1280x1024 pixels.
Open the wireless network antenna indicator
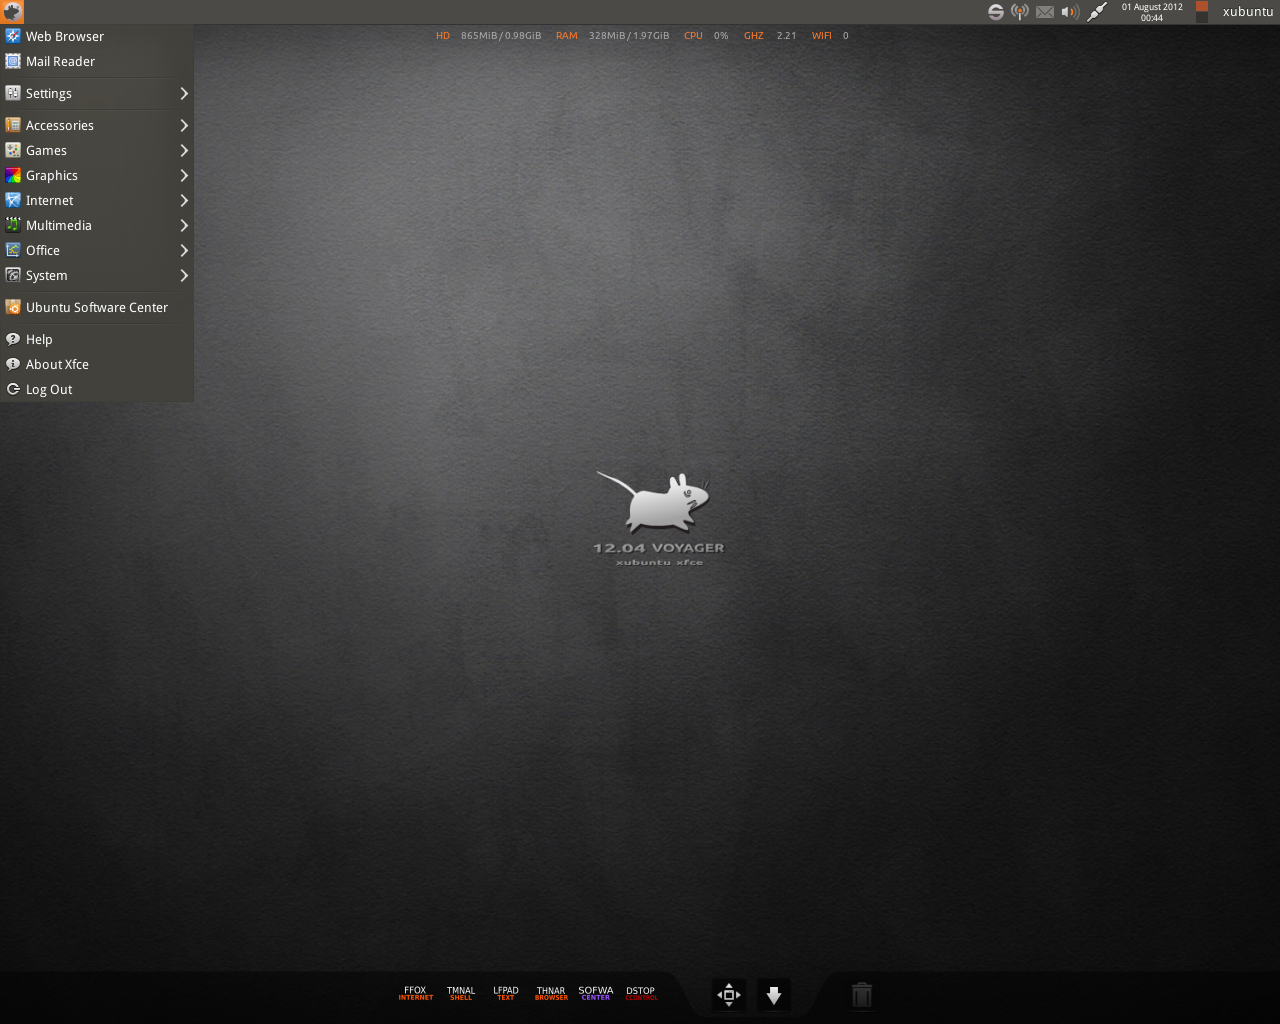coord(1020,12)
